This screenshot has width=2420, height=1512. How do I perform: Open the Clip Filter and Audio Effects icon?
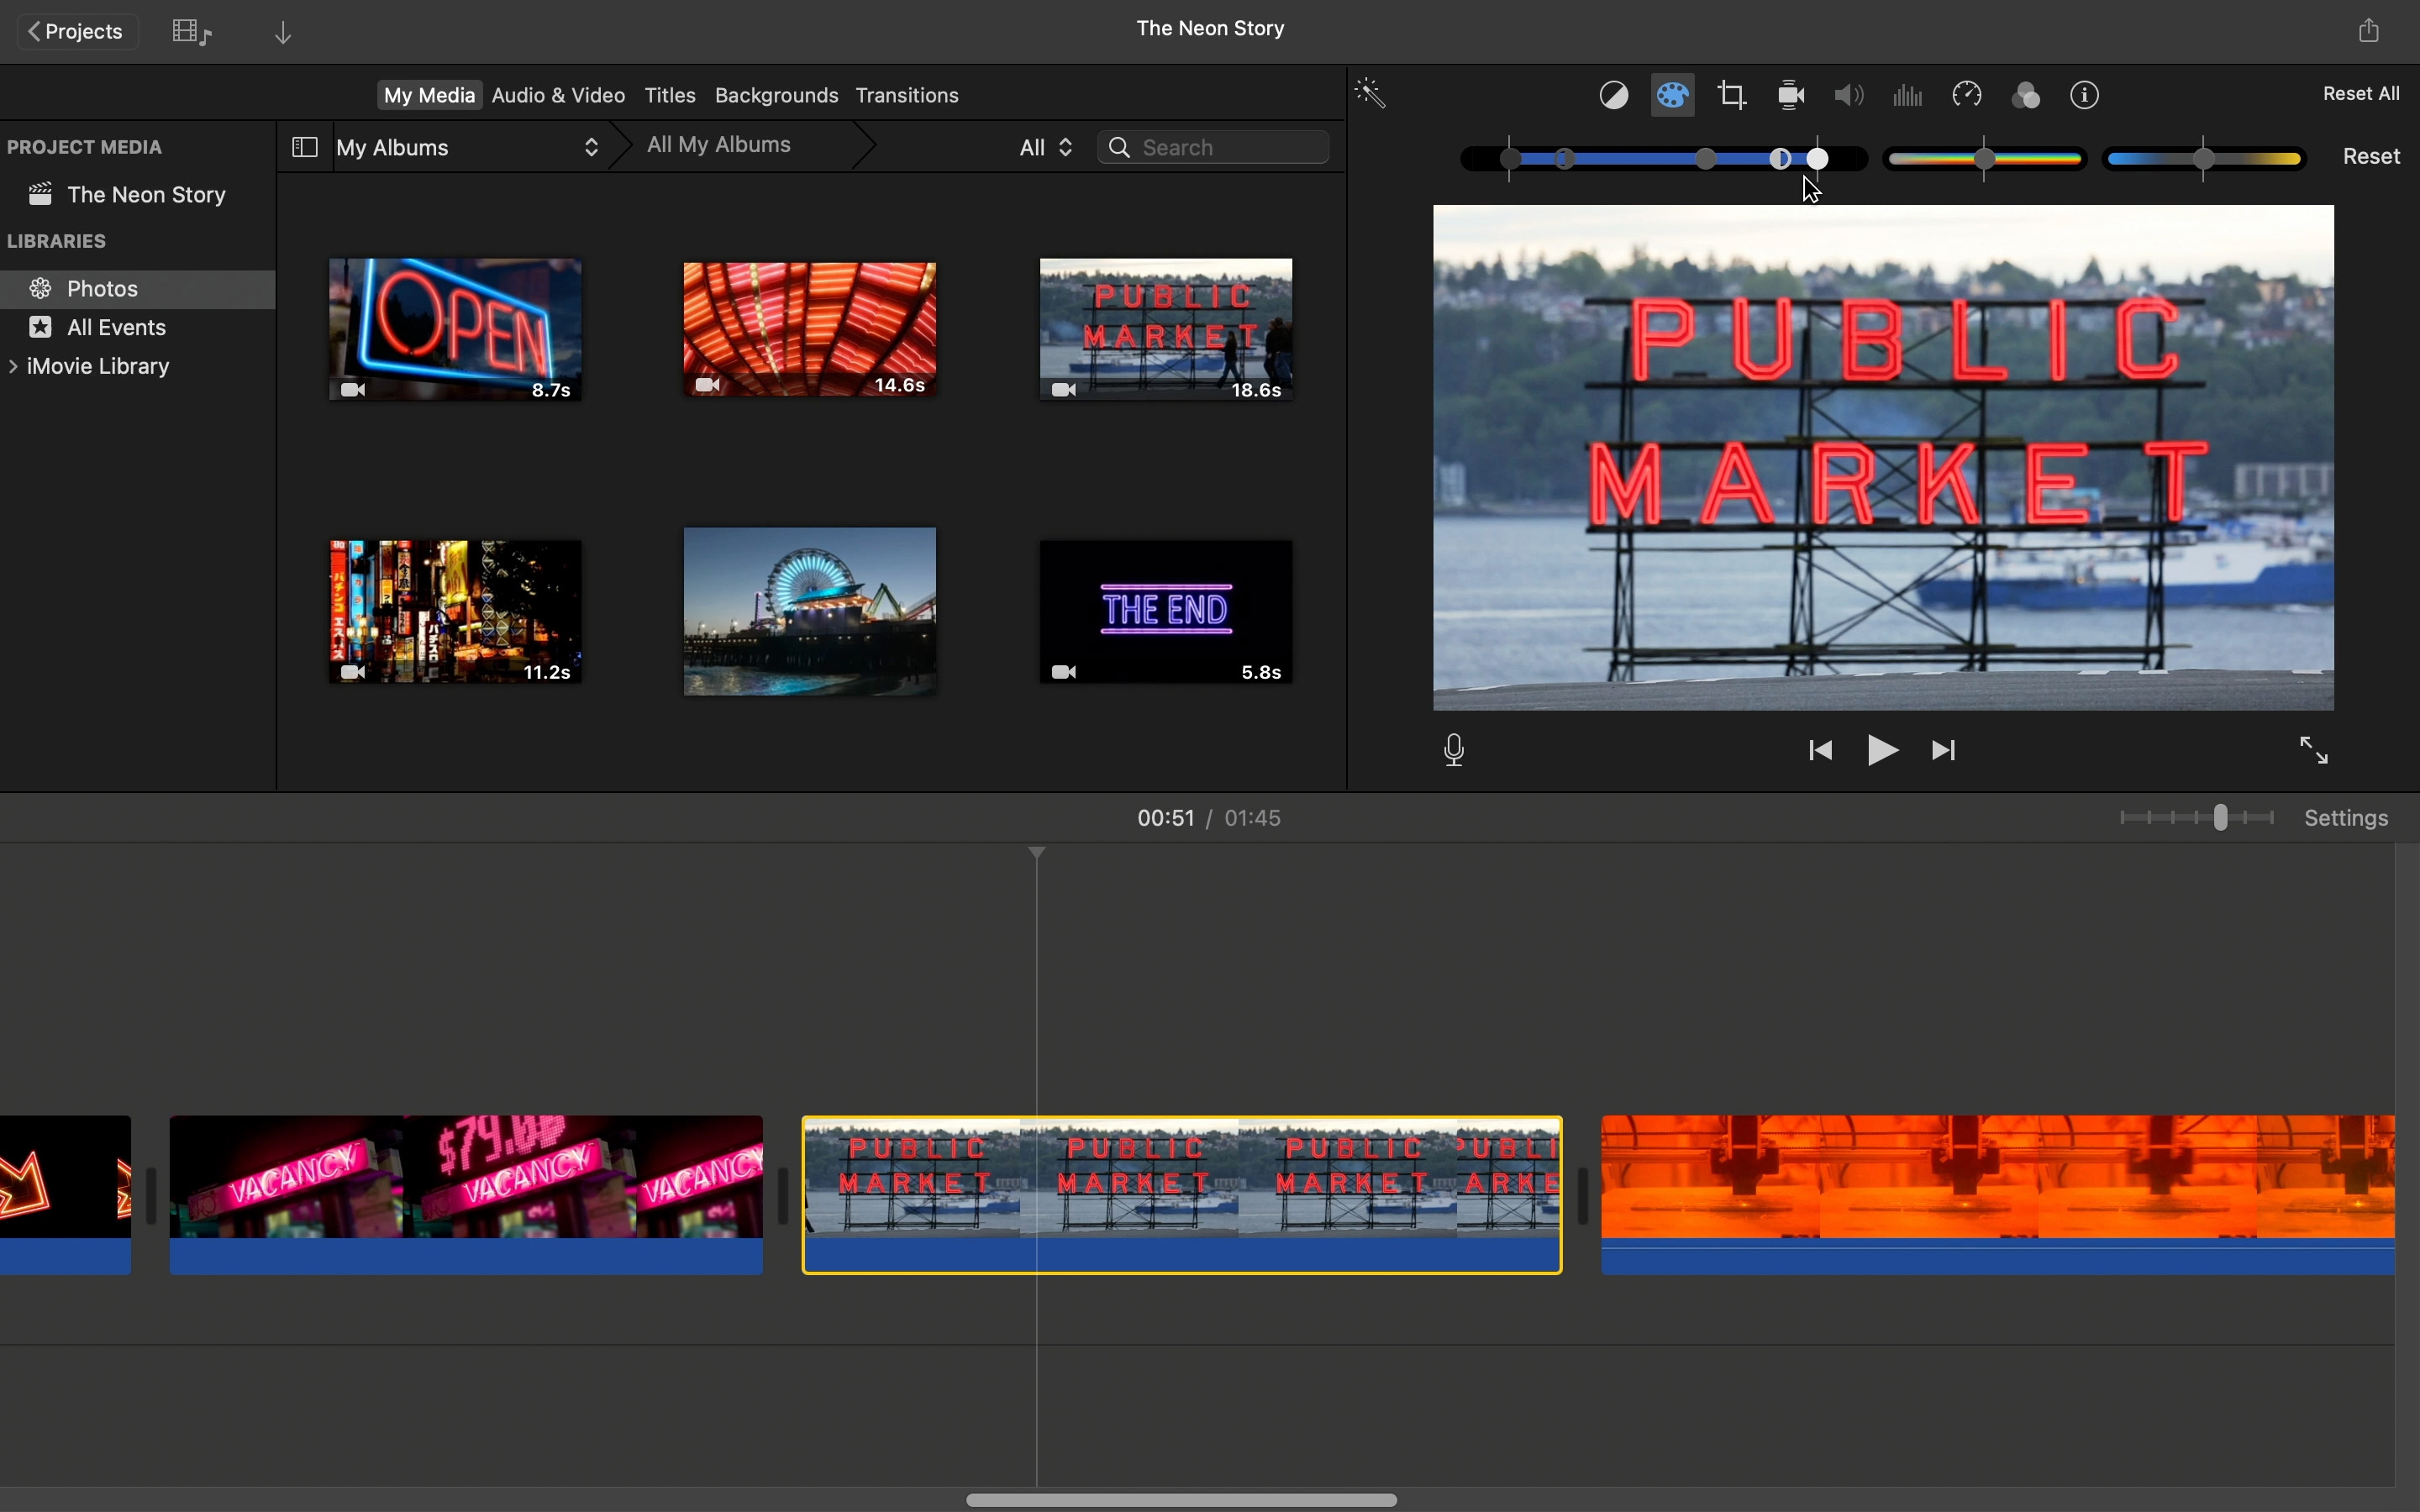pos(2027,95)
